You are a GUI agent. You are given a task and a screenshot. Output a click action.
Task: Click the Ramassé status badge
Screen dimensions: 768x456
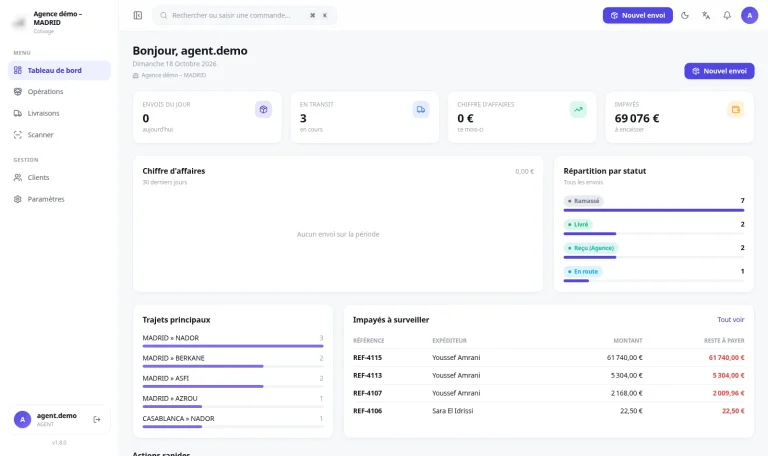click(583, 201)
